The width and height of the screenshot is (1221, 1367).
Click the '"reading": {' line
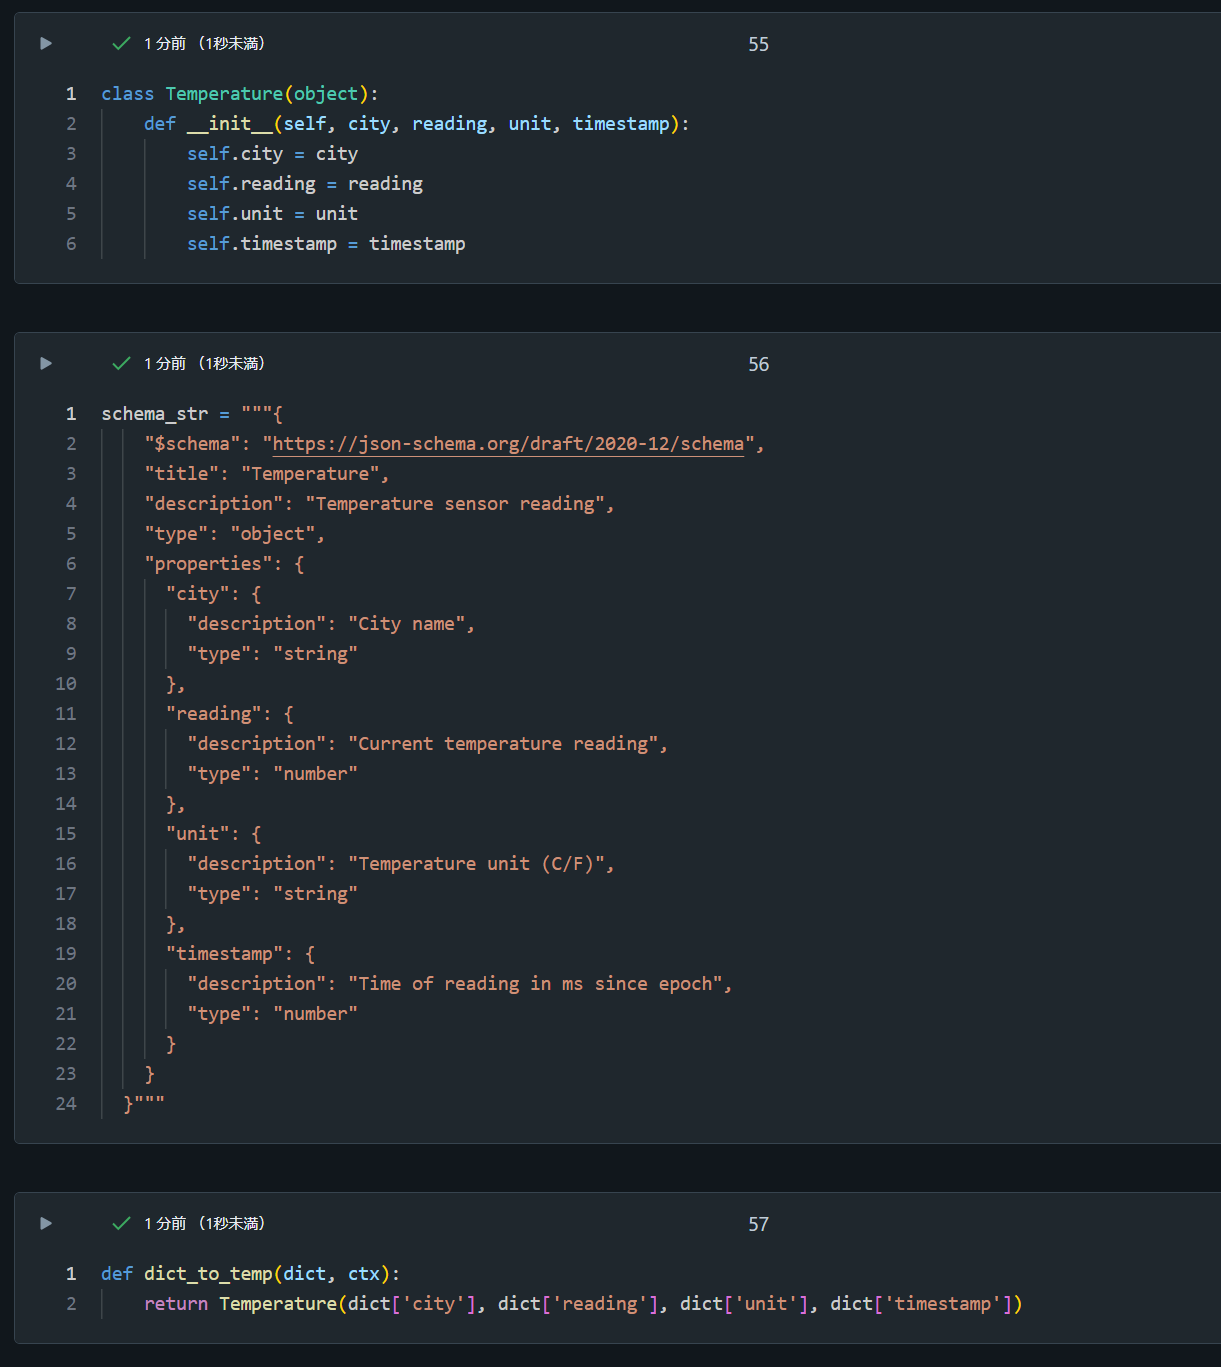(x=230, y=714)
